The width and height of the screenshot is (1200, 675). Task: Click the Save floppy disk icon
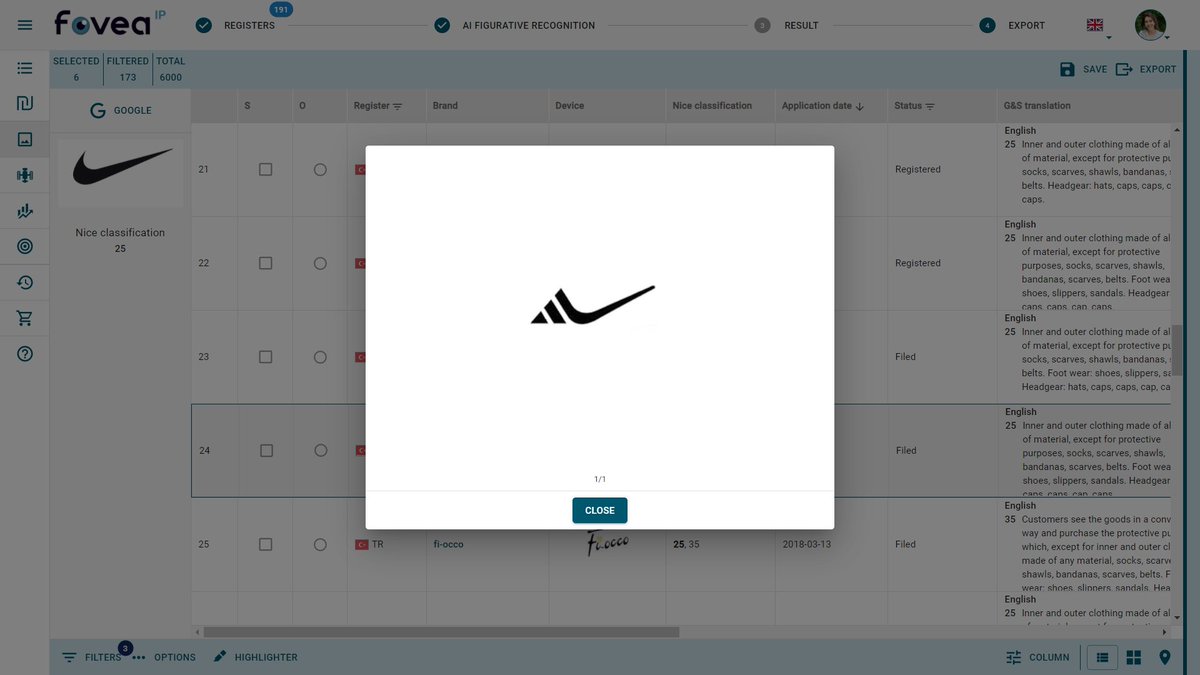click(x=1067, y=69)
